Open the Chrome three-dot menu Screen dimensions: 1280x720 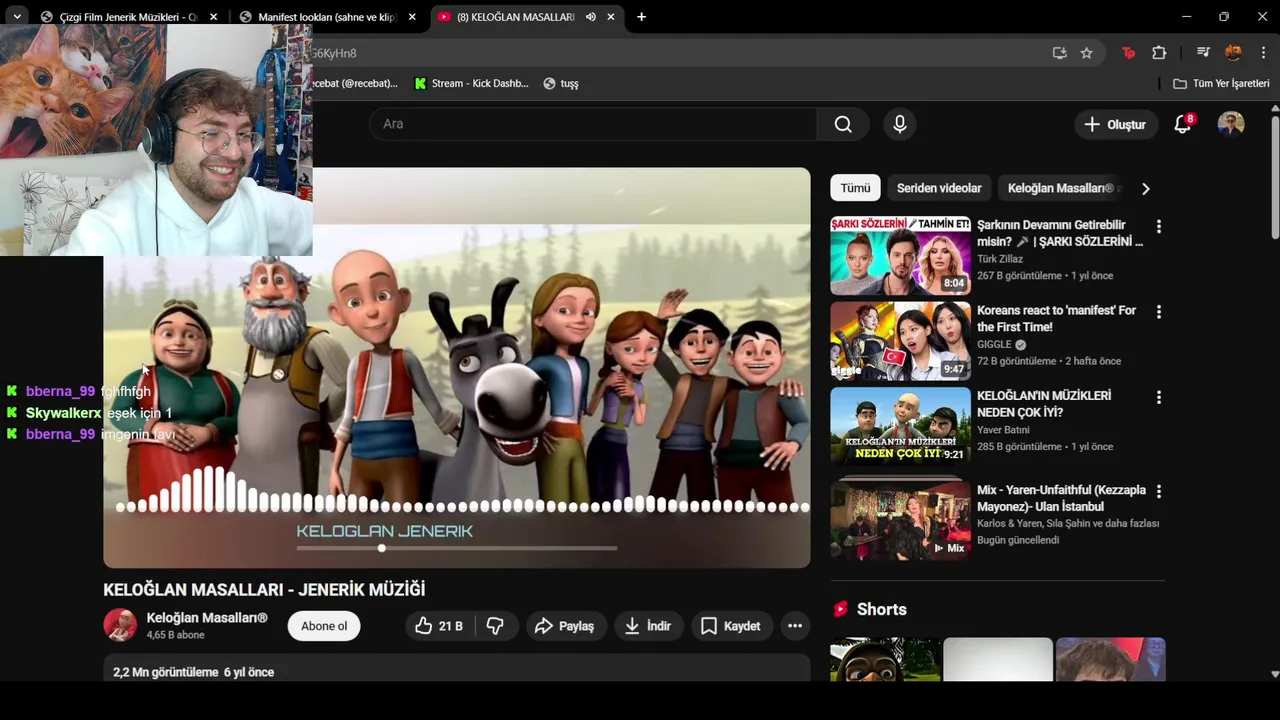(1263, 53)
